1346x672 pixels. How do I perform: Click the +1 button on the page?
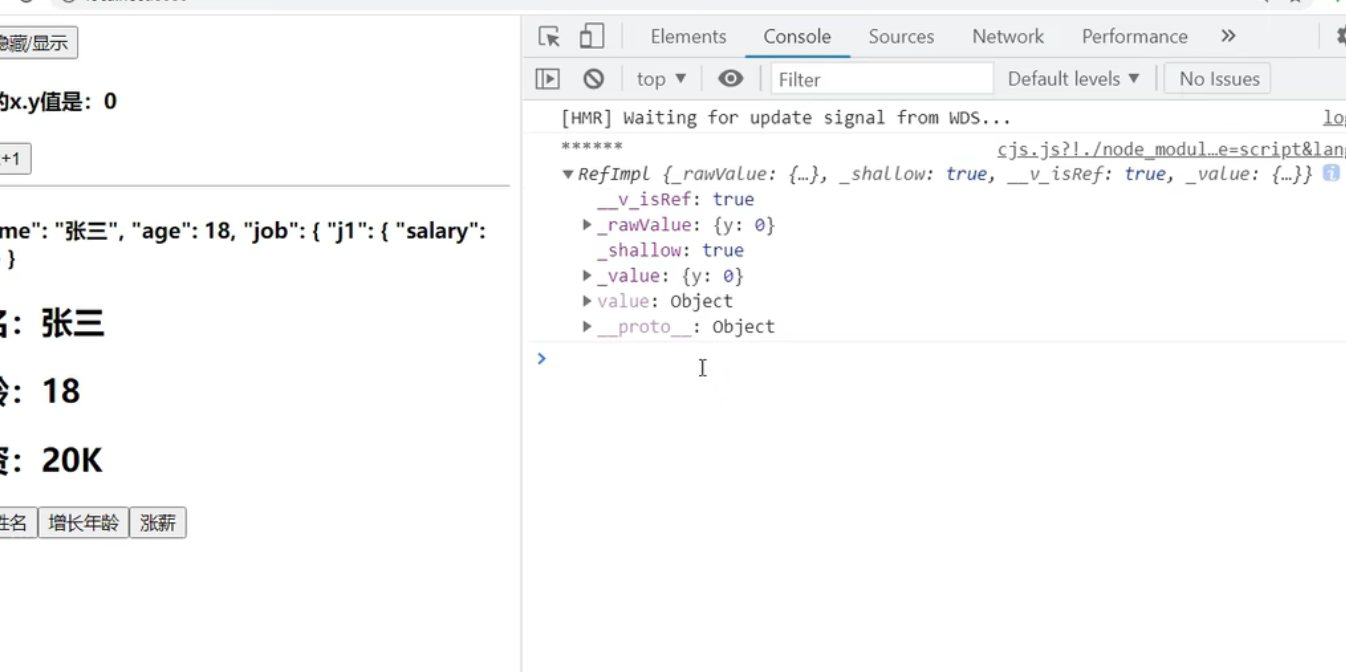click(14, 159)
